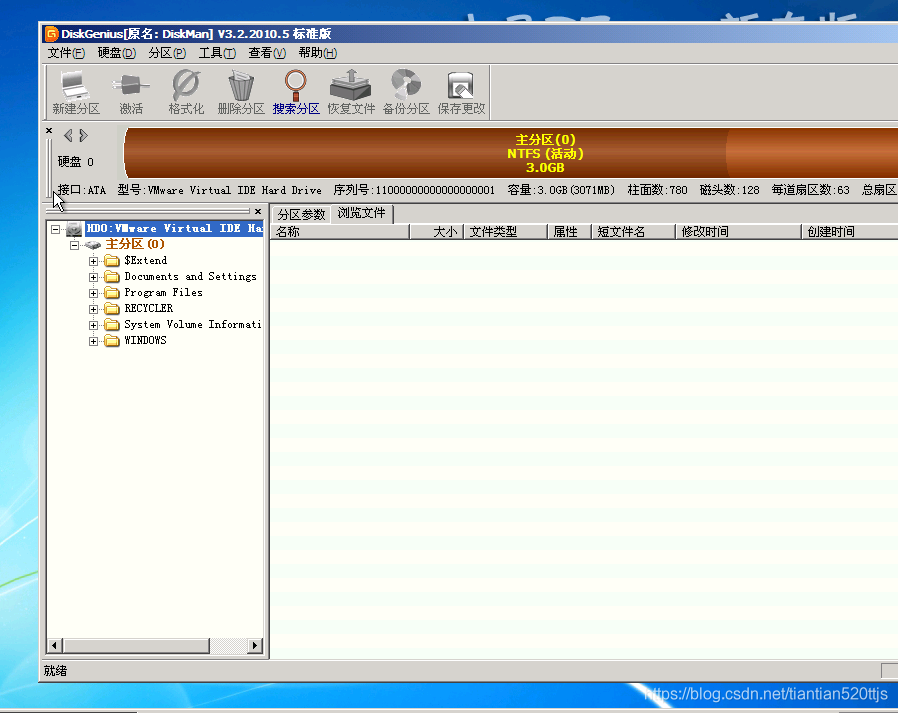The image size is (898, 713).
Task: Sort file list by 创建时间 column
Action: point(850,231)
